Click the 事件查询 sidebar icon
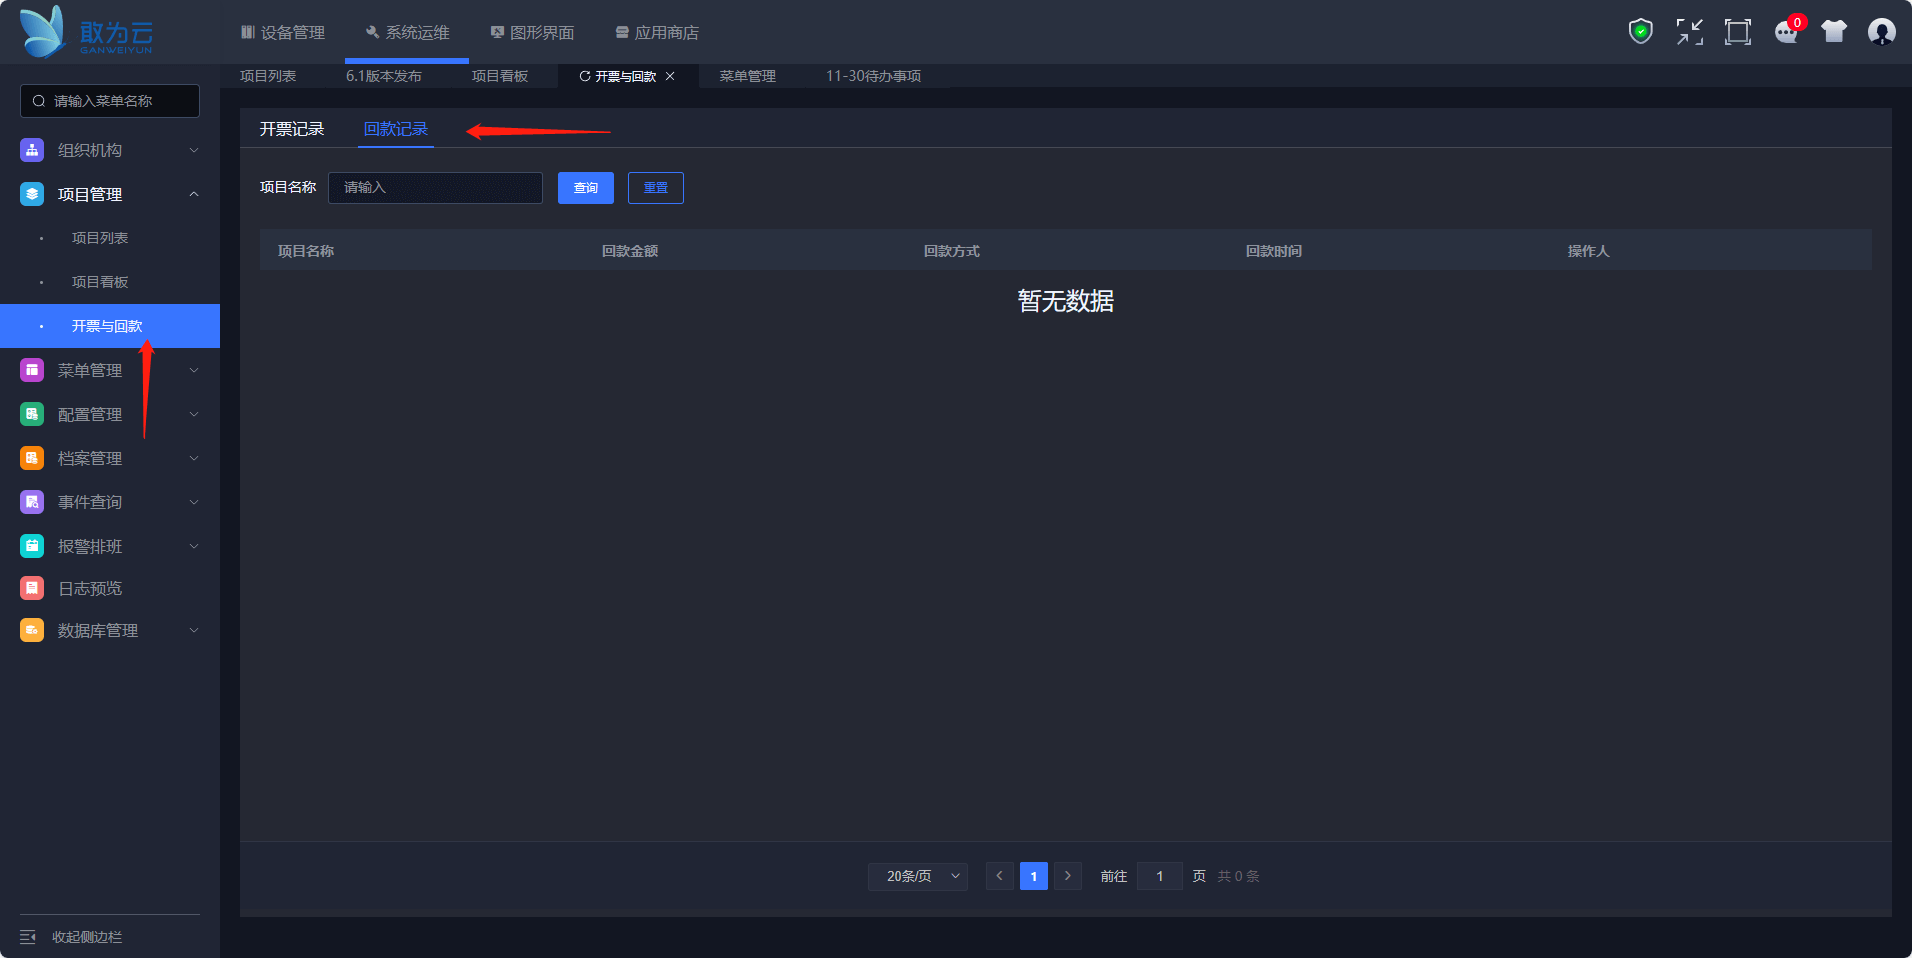The width and height of the screenshot is (1912, 958). (x=32, y=502)
